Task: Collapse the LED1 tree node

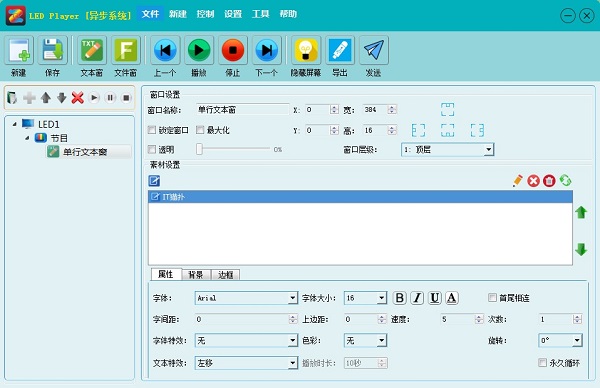Action: (x=15, y=124)
